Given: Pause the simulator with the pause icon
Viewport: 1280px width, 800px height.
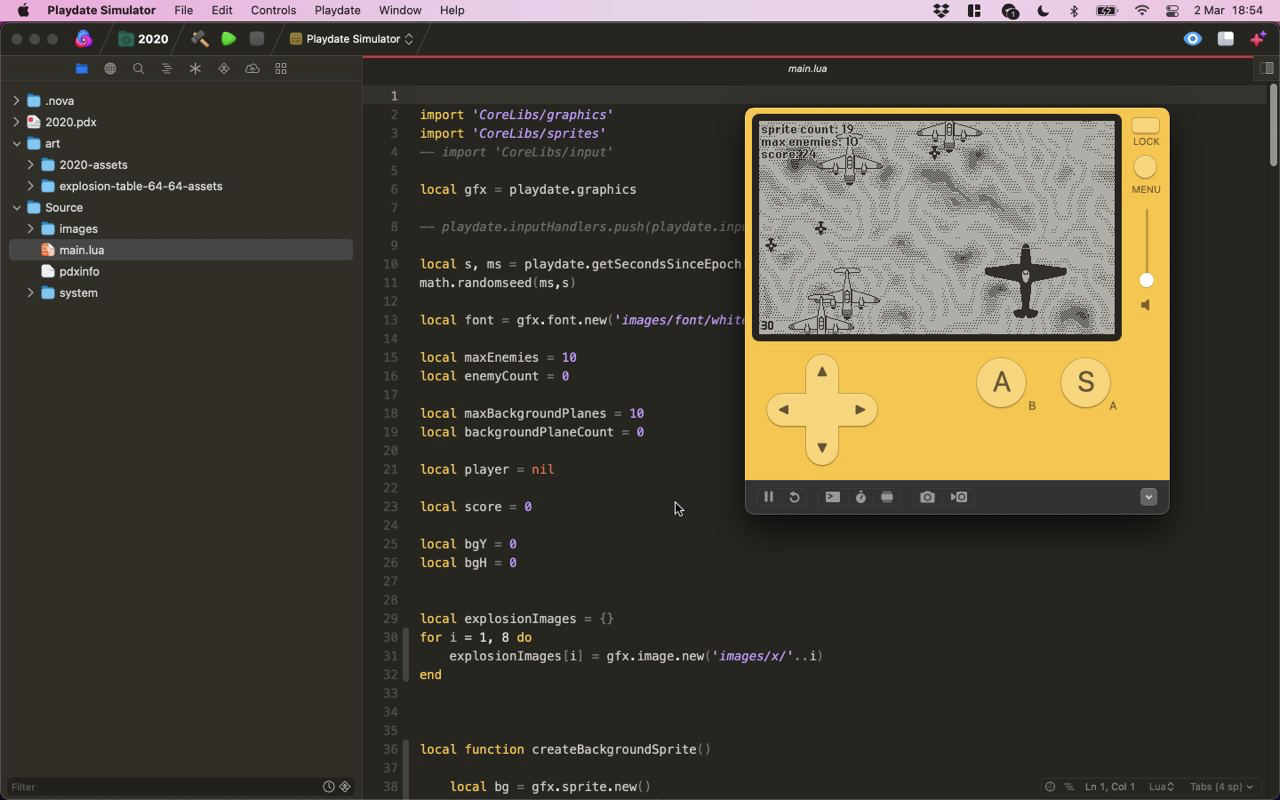Looking at the screenshot, I should click(768, 497).
